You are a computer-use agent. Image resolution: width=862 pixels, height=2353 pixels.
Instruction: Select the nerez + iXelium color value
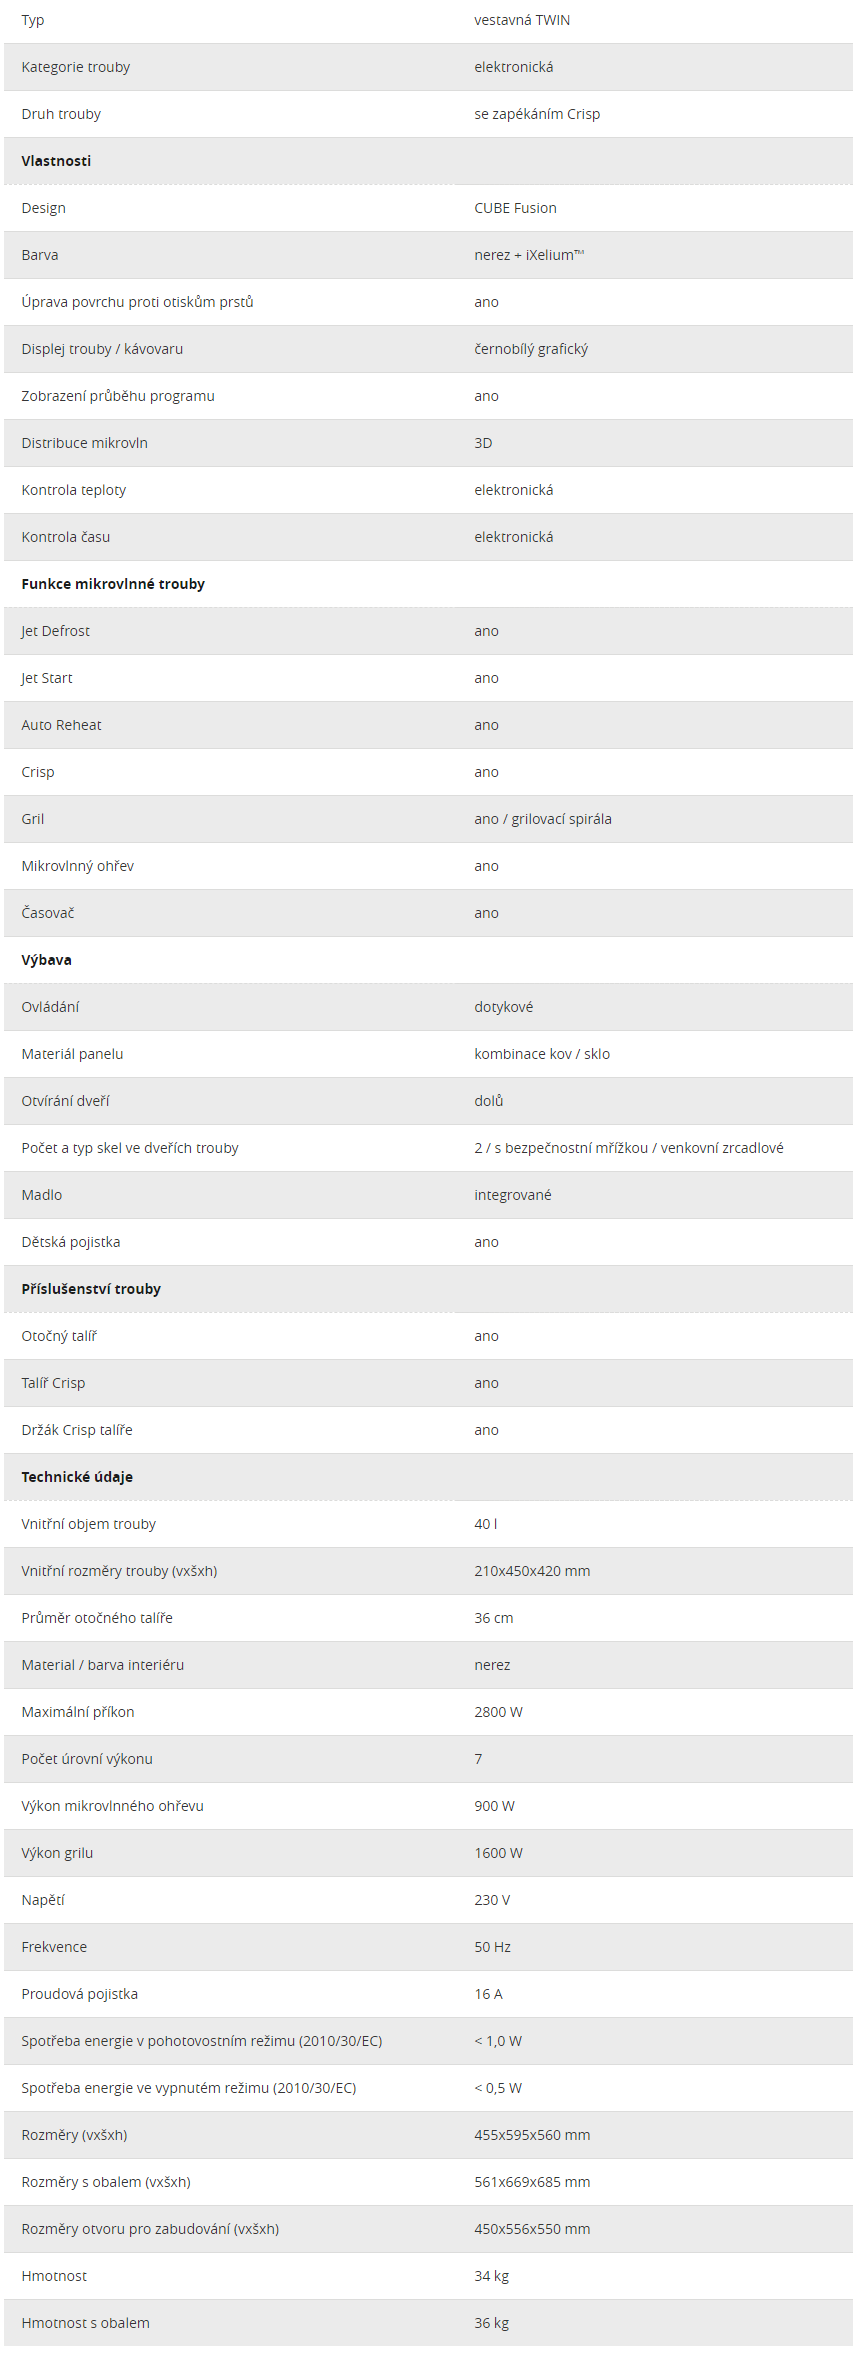point(529,255)
